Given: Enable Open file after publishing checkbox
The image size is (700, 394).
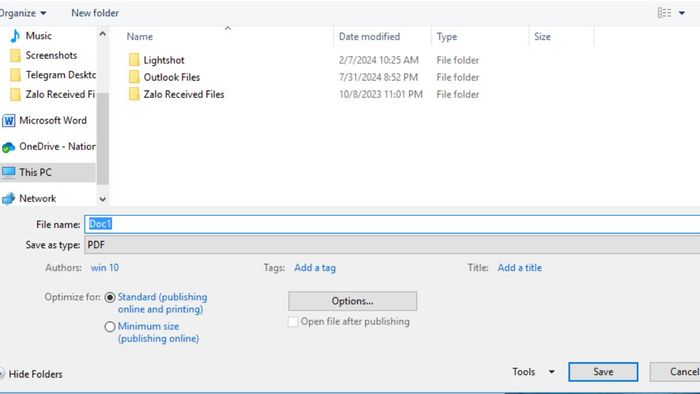Looking at the screenshot, I should 293,322.
